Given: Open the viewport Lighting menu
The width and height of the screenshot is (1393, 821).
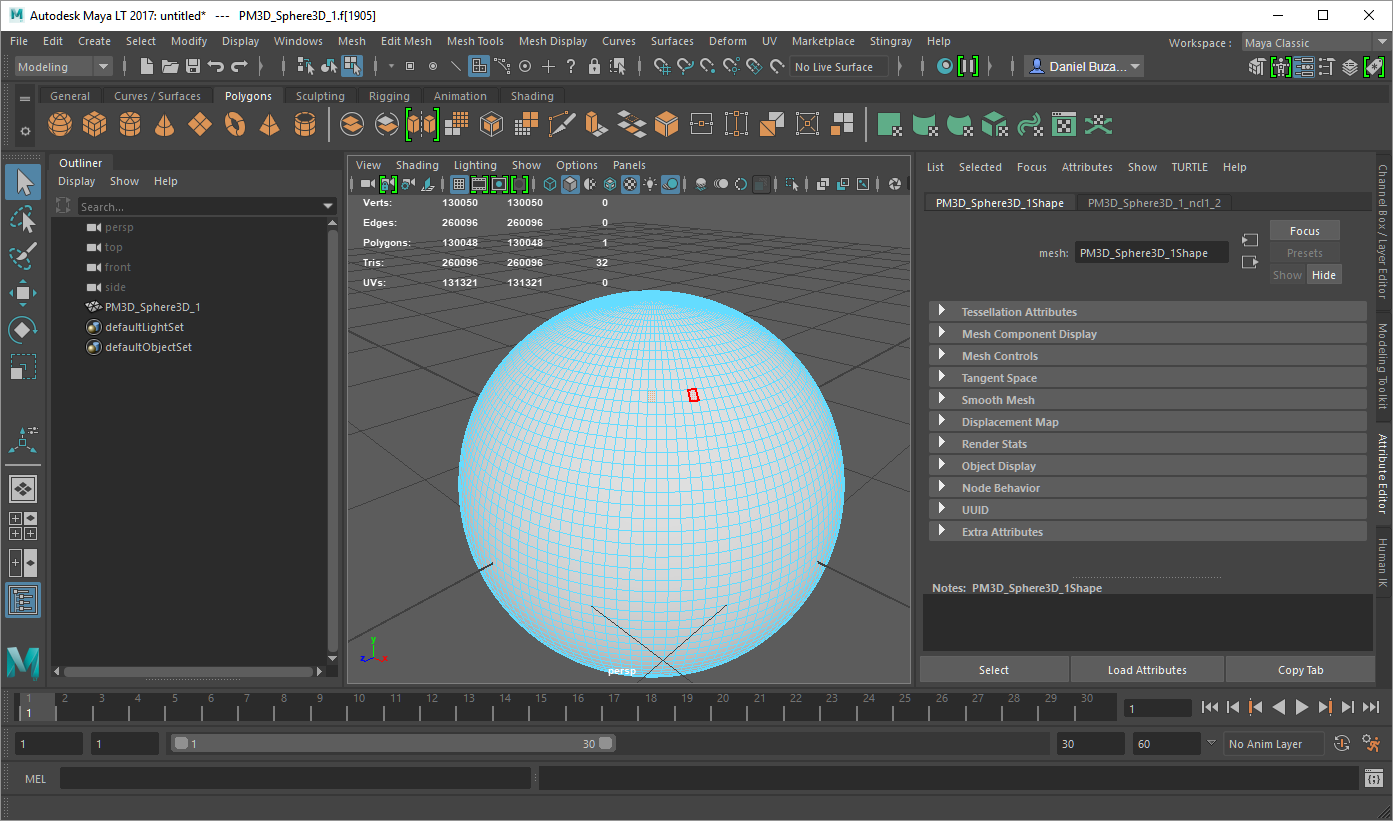Looking at the screenshot, I should [x=475, y=165].
